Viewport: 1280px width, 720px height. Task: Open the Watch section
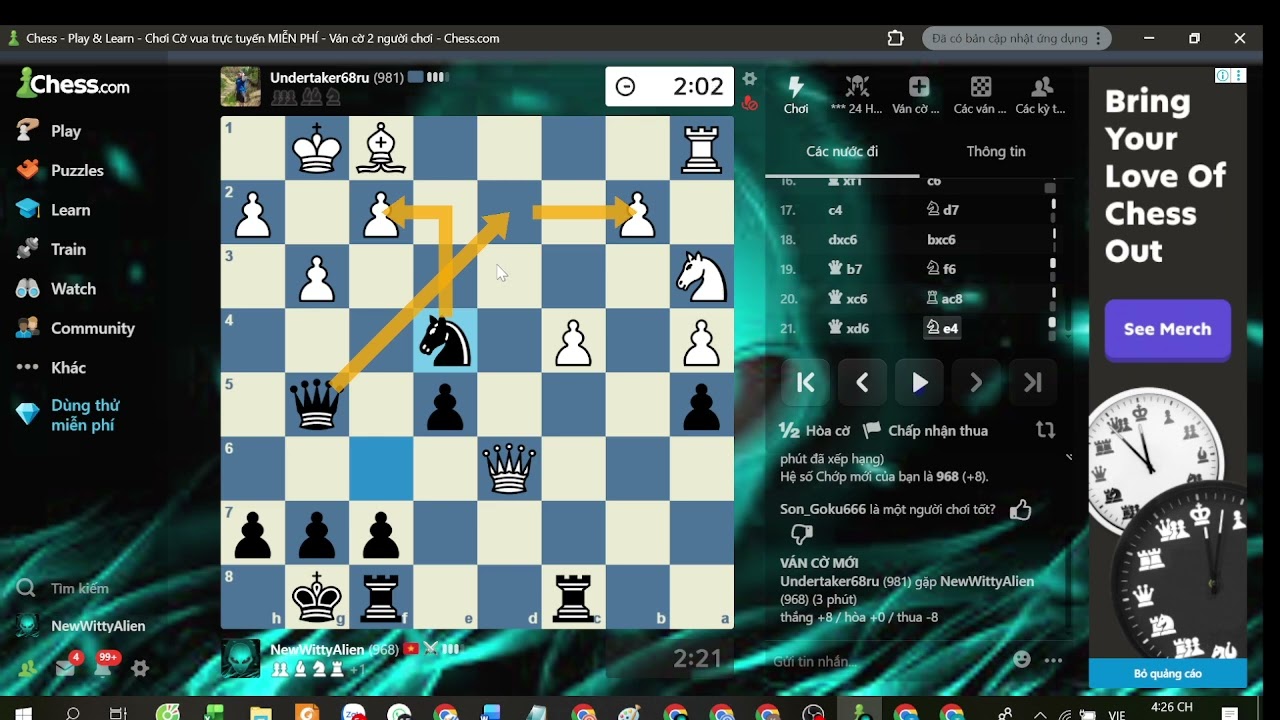tap(57, 289)
